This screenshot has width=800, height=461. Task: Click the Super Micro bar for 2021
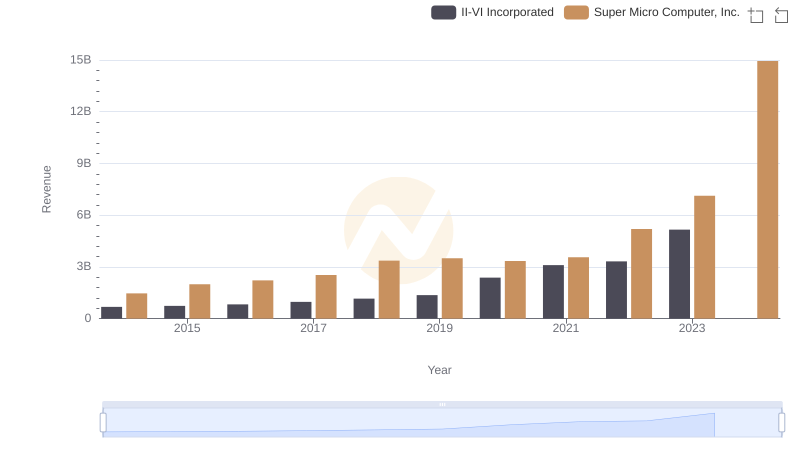(578, 288)
